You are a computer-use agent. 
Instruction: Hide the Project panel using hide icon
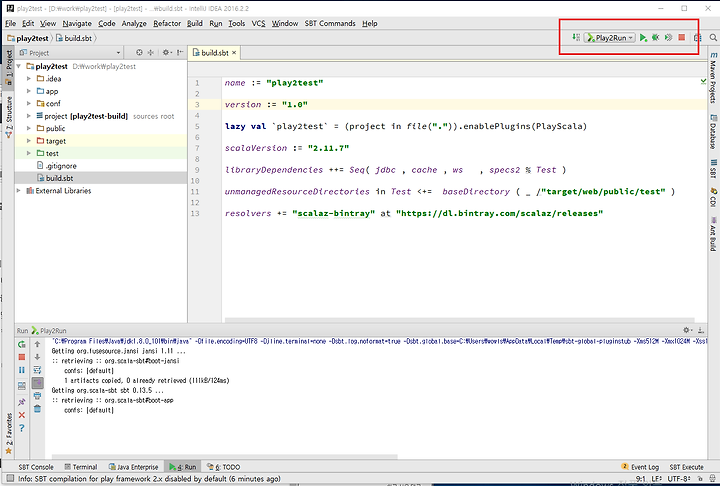(x=180, y=52)
